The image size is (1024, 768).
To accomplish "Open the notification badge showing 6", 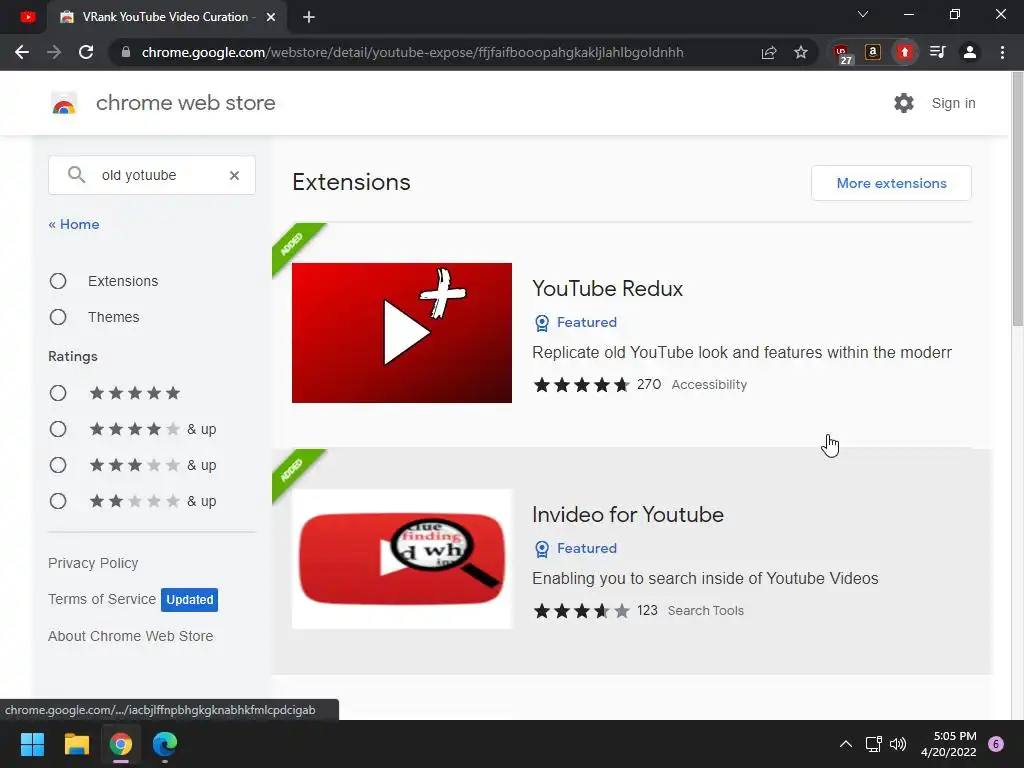I will [996, 744].
